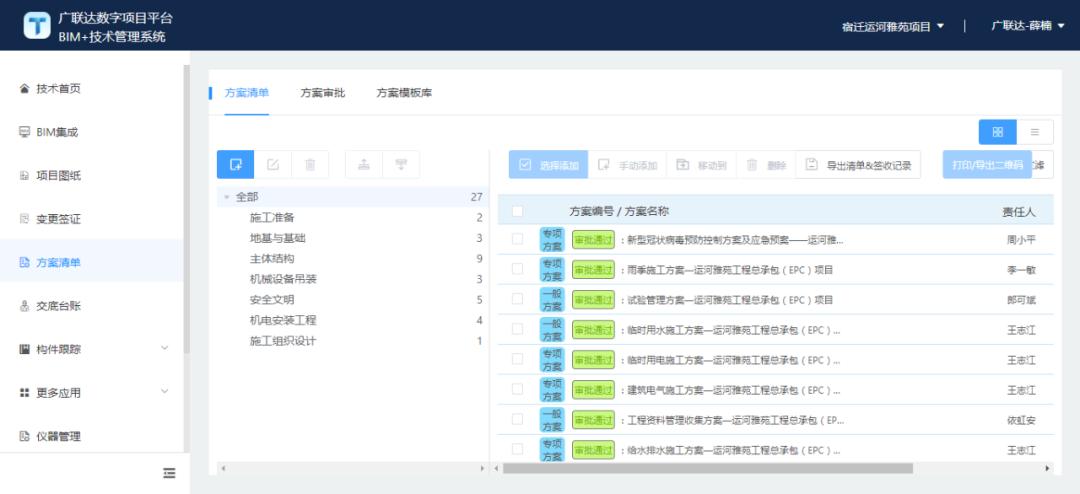The height and width of the screenshot is (494, 1080).
Task: Click the add category icon button
Action: point(236,165)
